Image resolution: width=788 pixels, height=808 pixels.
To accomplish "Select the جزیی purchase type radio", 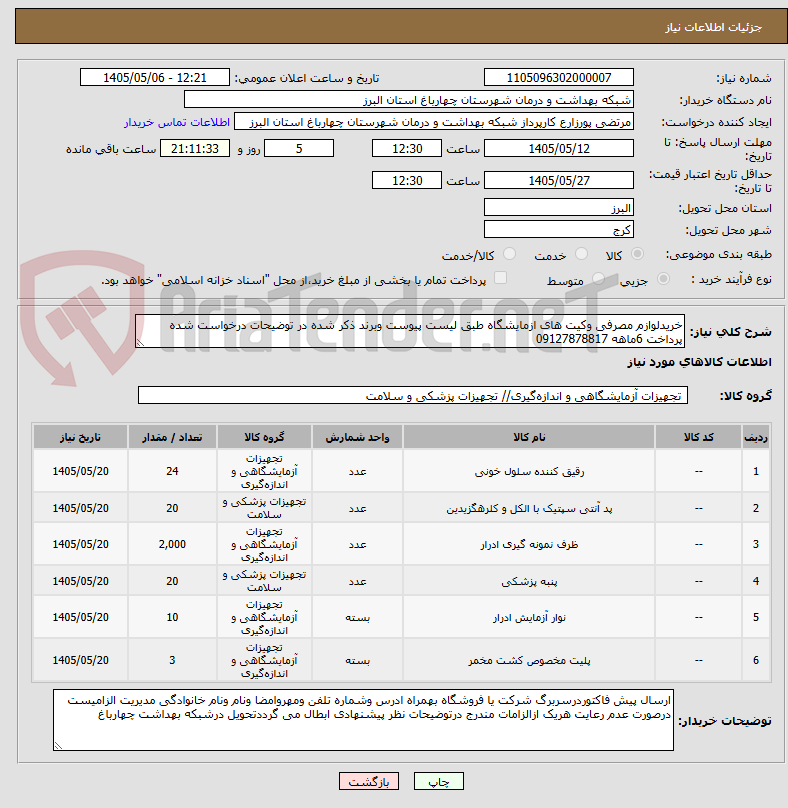I will pos(663,279).
